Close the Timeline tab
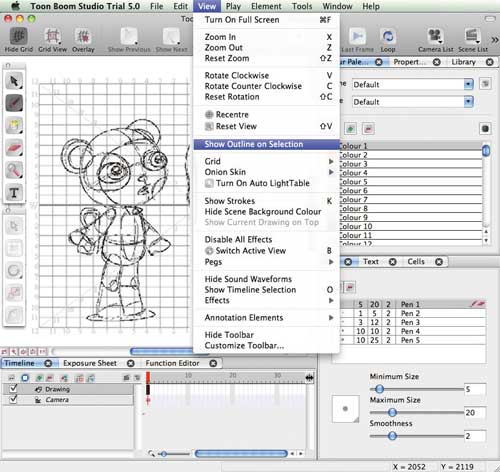 pyautogui.click(x=48, y=363)
